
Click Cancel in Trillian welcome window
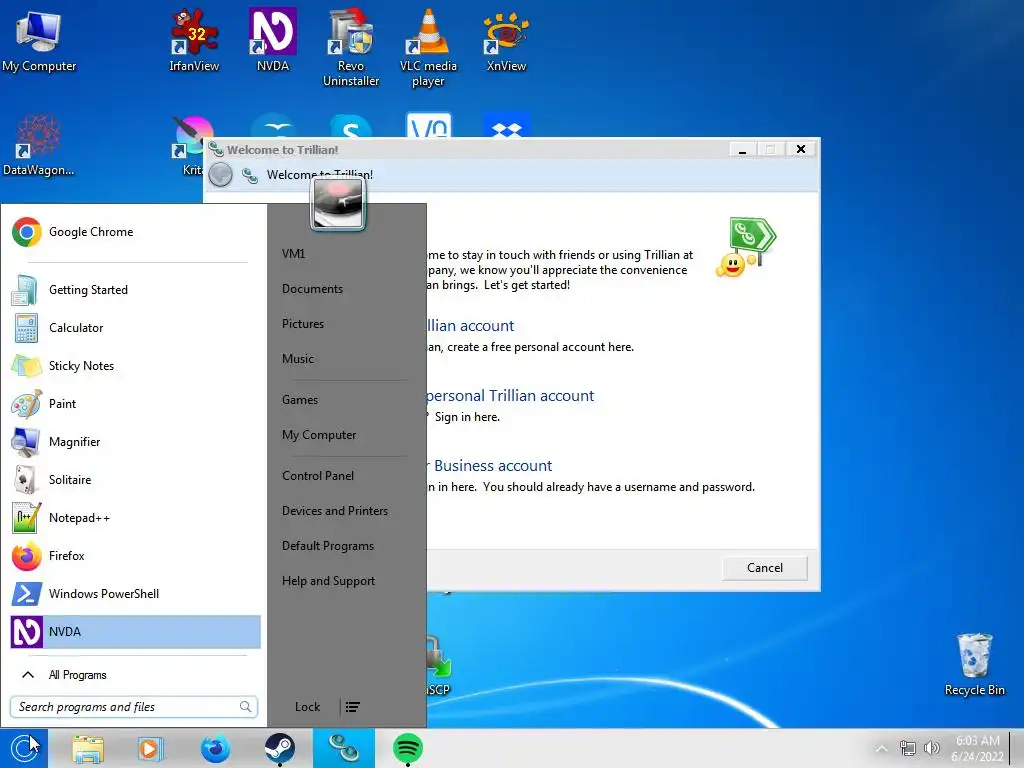765,568
